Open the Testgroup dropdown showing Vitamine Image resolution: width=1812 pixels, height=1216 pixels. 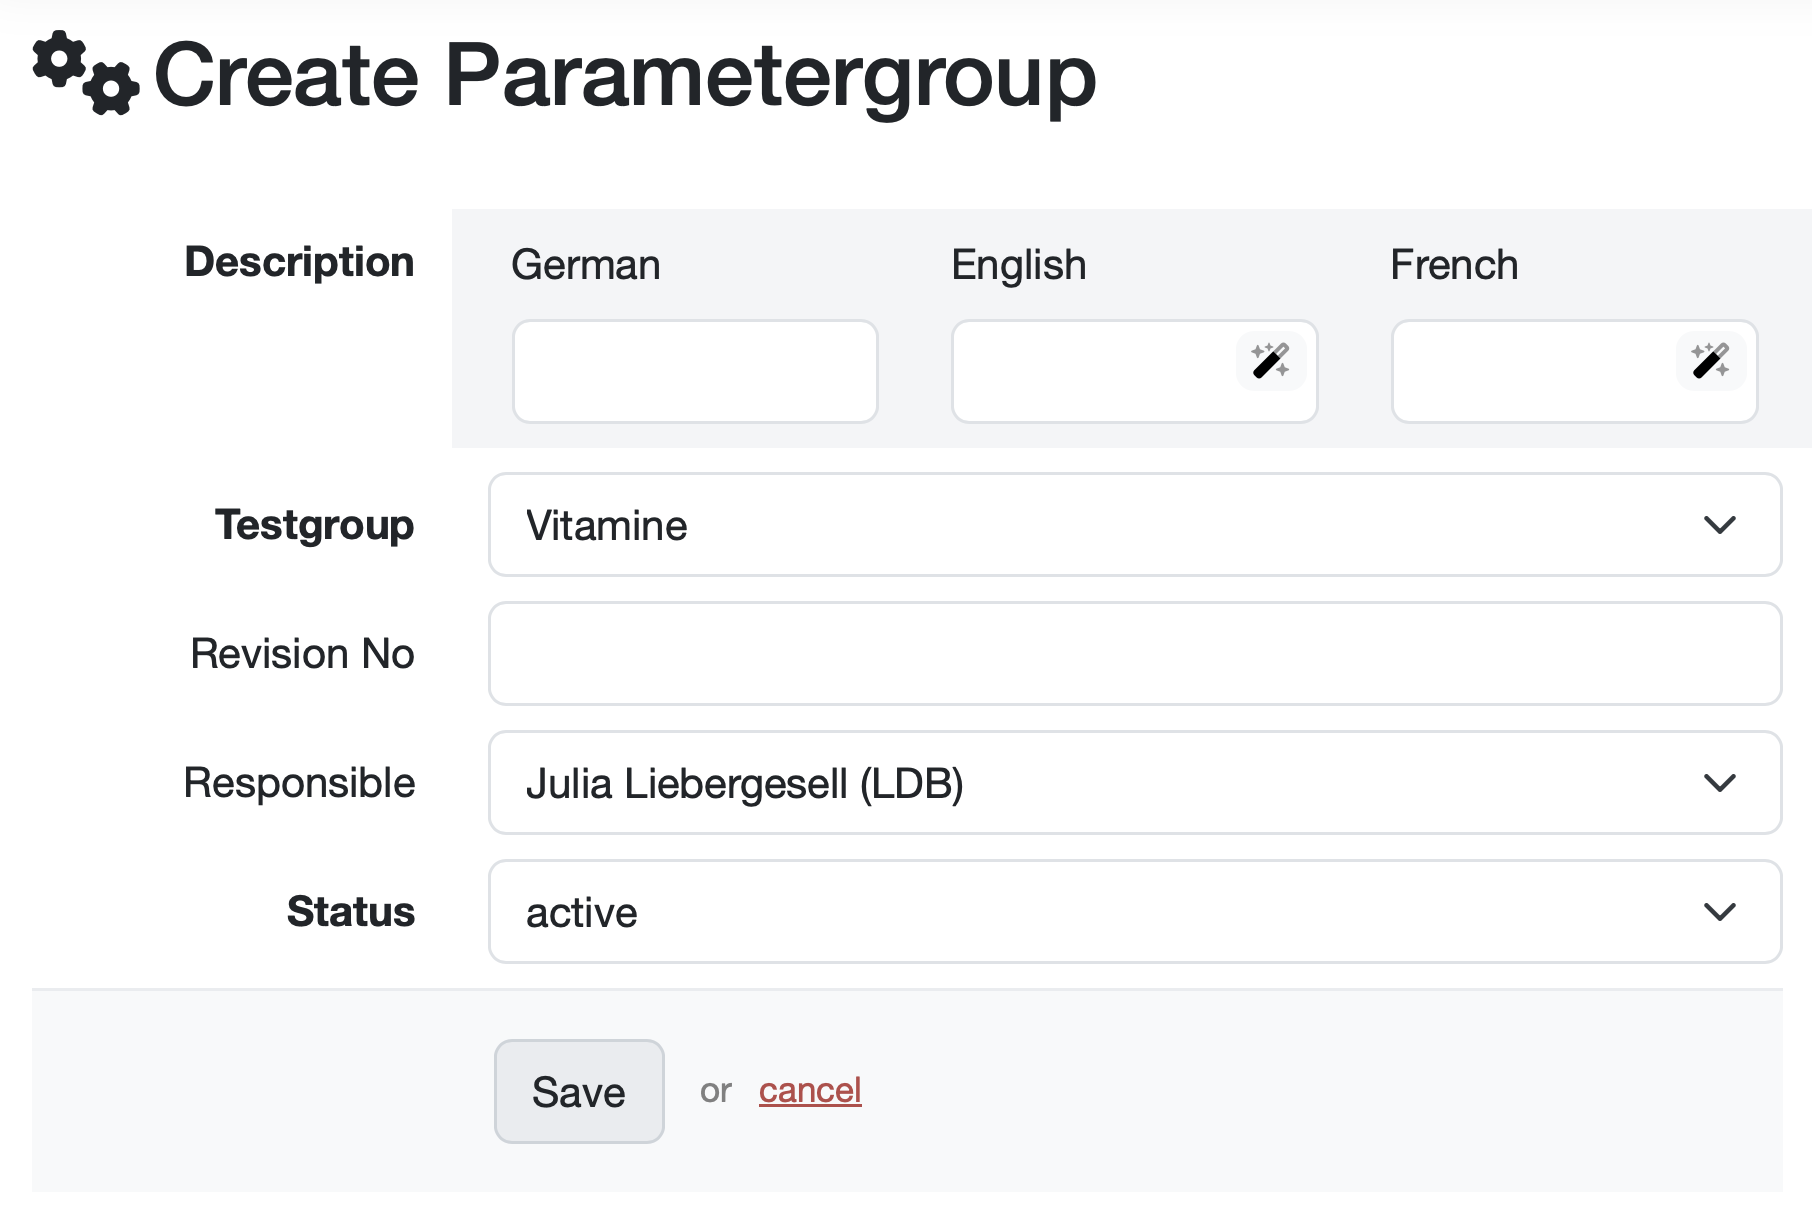(x=1100, y=525)
